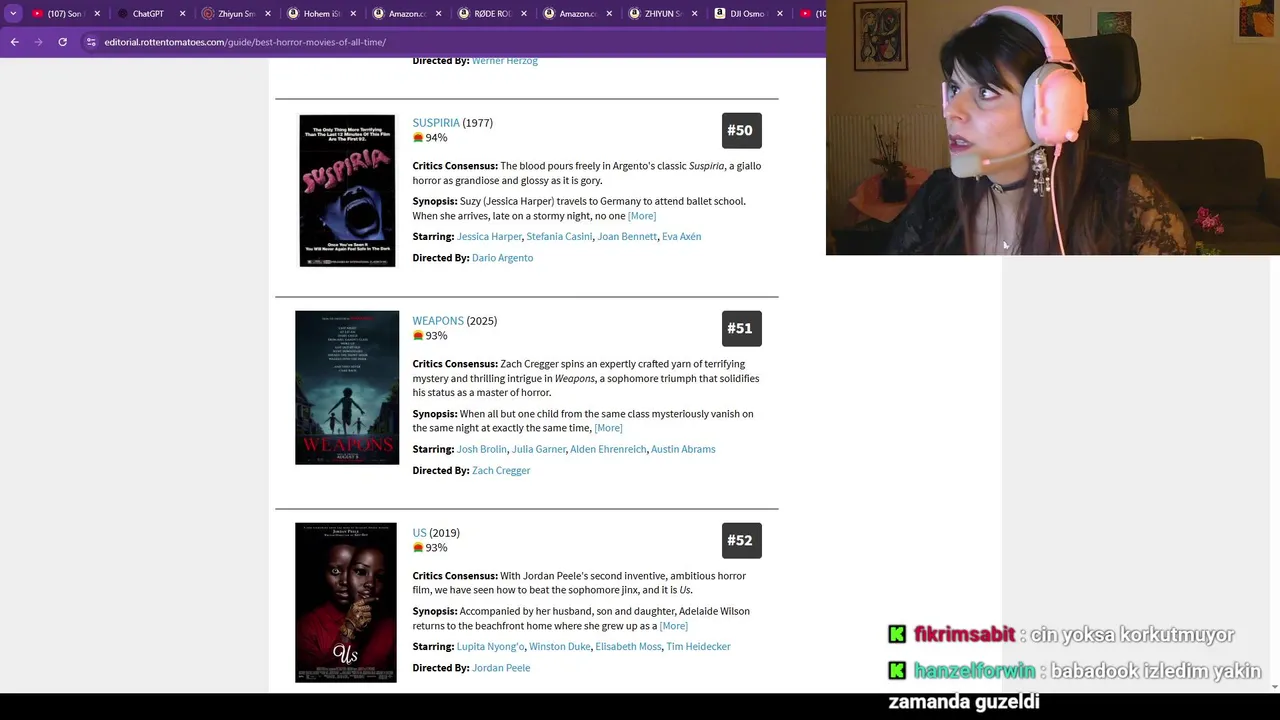Open Lupita Nyong'o's actor page
1280x720 pixels.
coord(490,647)
